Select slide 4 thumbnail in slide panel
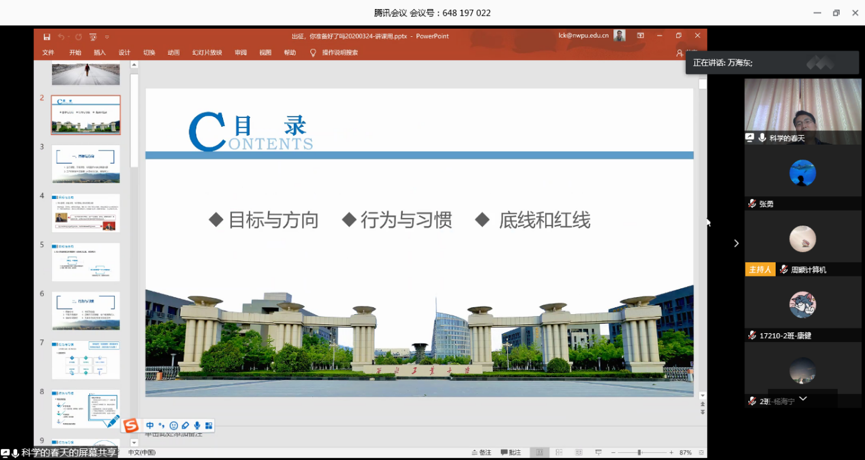 coord(86,213)
